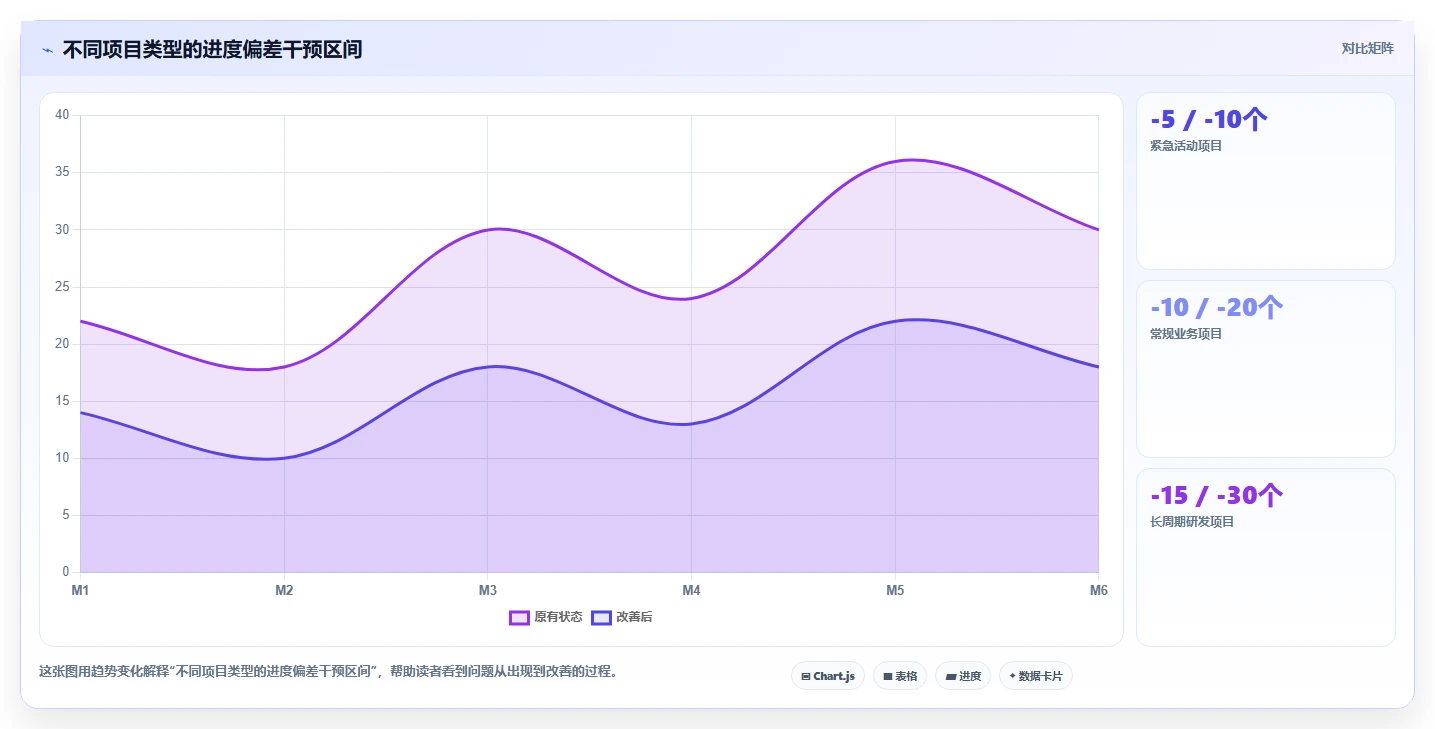Click the 25 y-axis label
This screenshot has height=729, width=1435.
click(62, 287)
